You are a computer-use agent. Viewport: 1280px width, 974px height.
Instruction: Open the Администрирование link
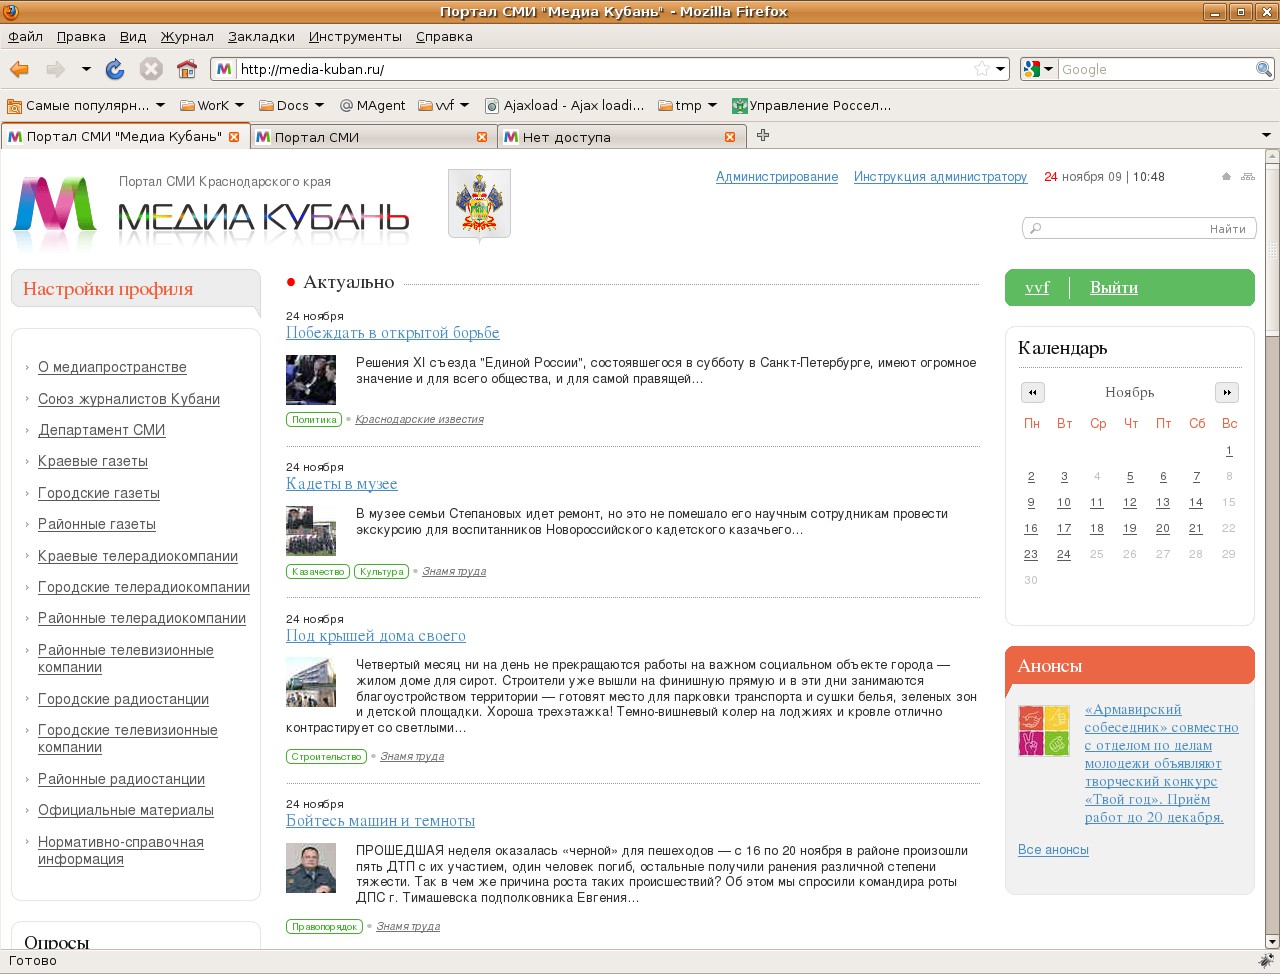coord(777,177)
